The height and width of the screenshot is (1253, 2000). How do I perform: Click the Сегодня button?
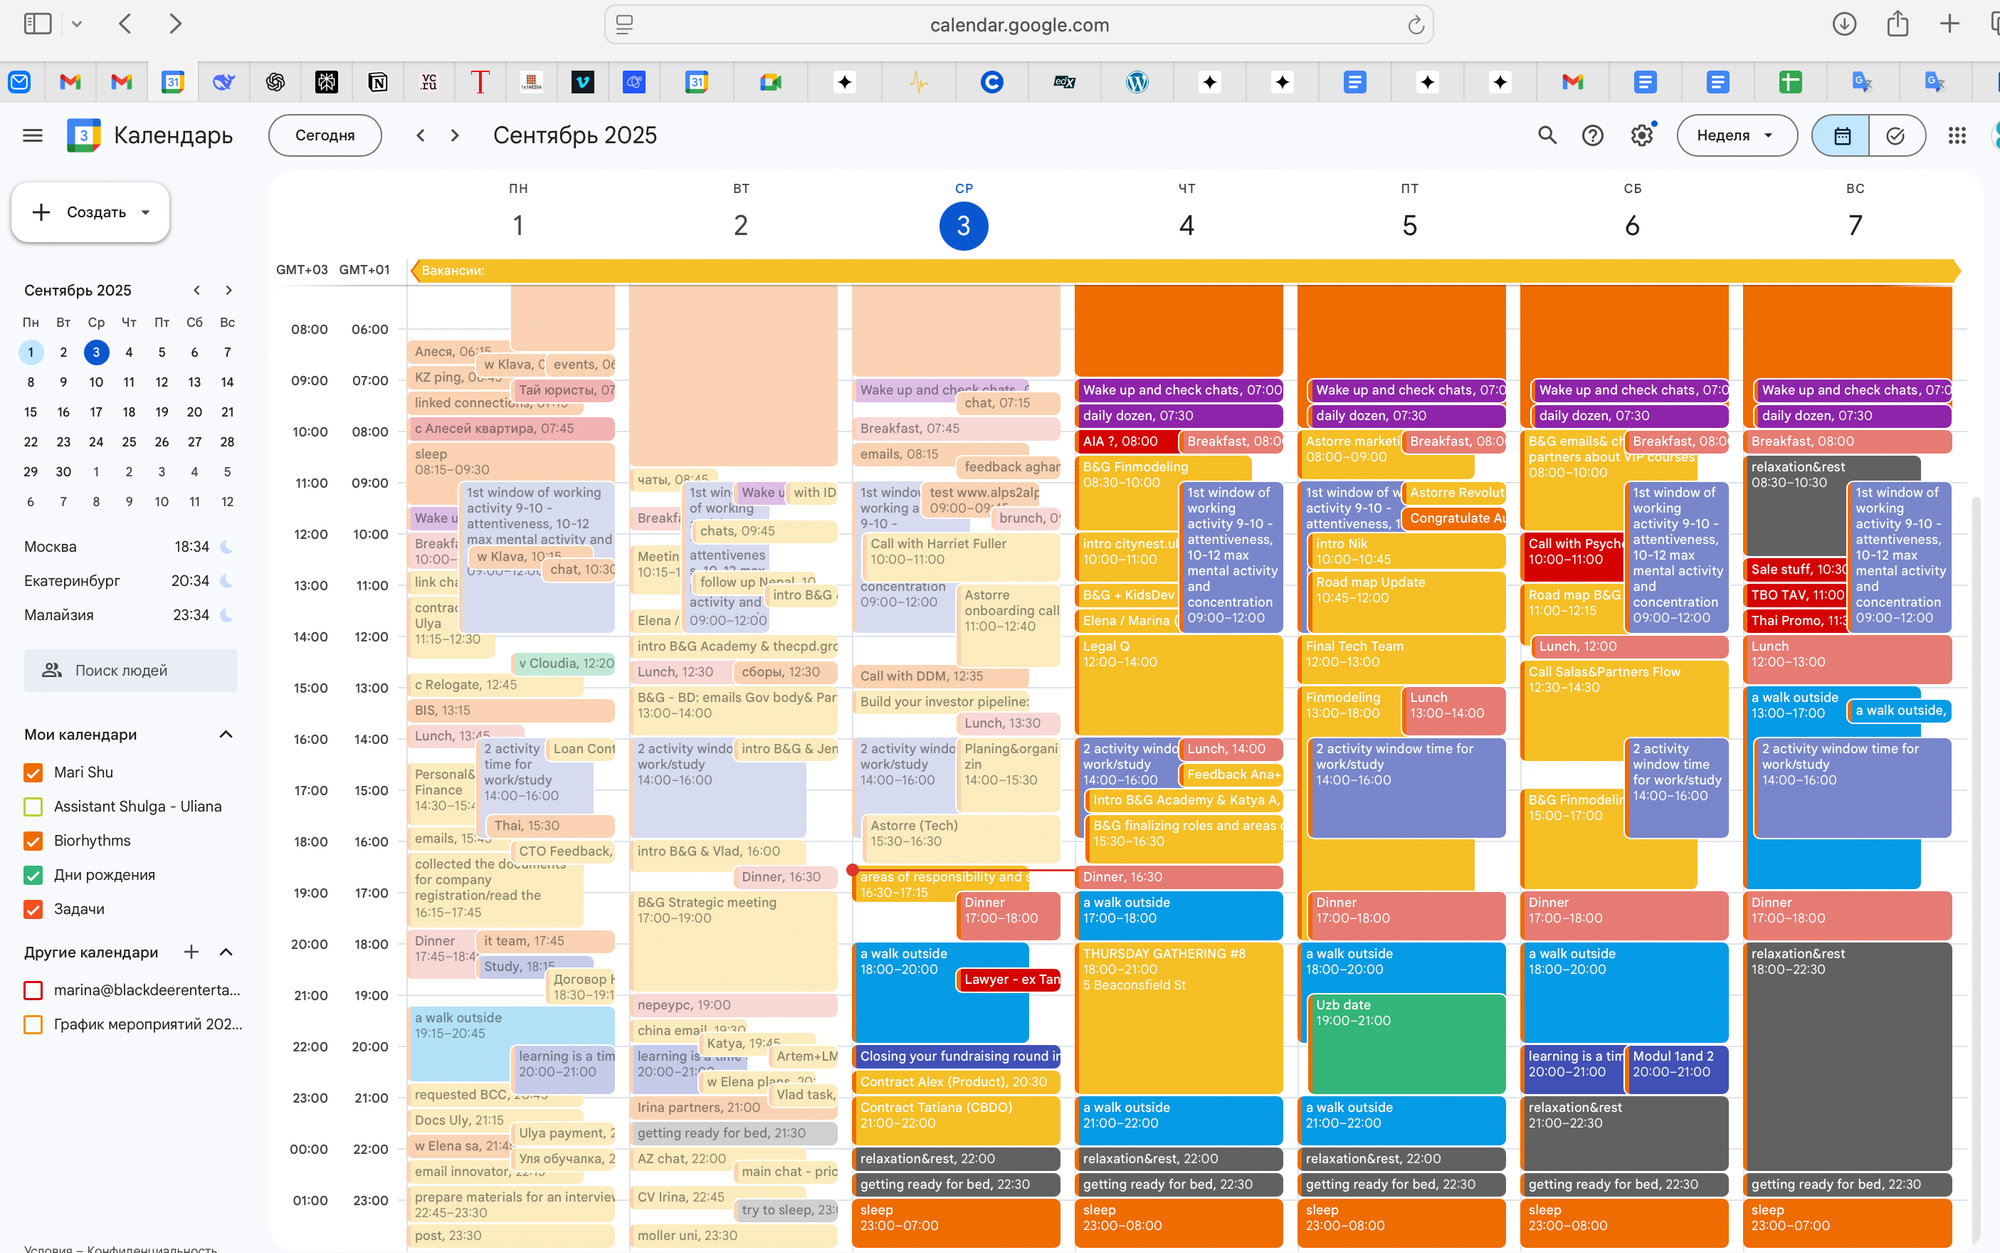pyautogui.click(x=325, y=135)
